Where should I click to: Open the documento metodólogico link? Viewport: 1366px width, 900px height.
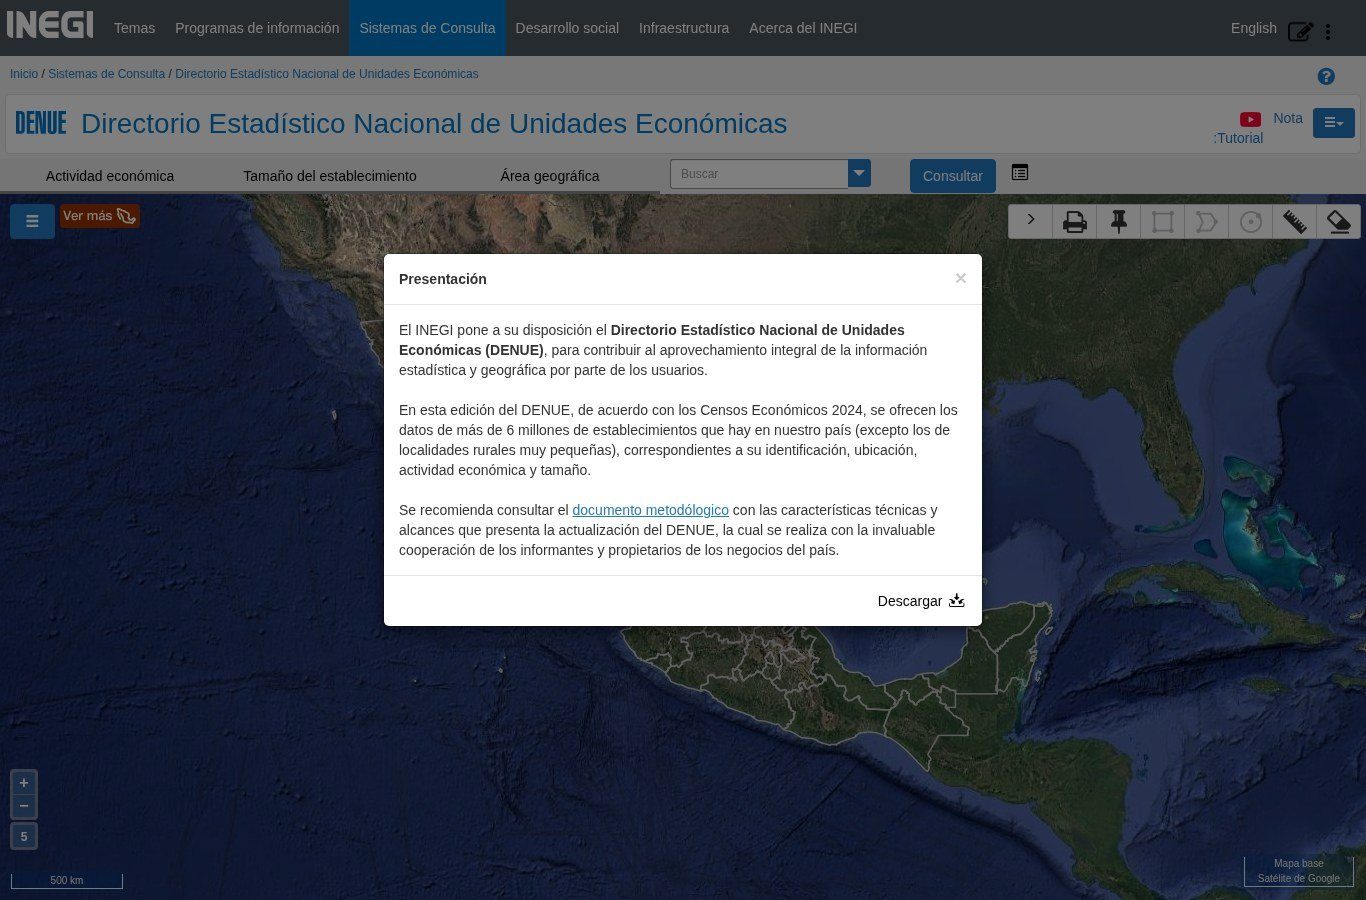pos(650,510)
